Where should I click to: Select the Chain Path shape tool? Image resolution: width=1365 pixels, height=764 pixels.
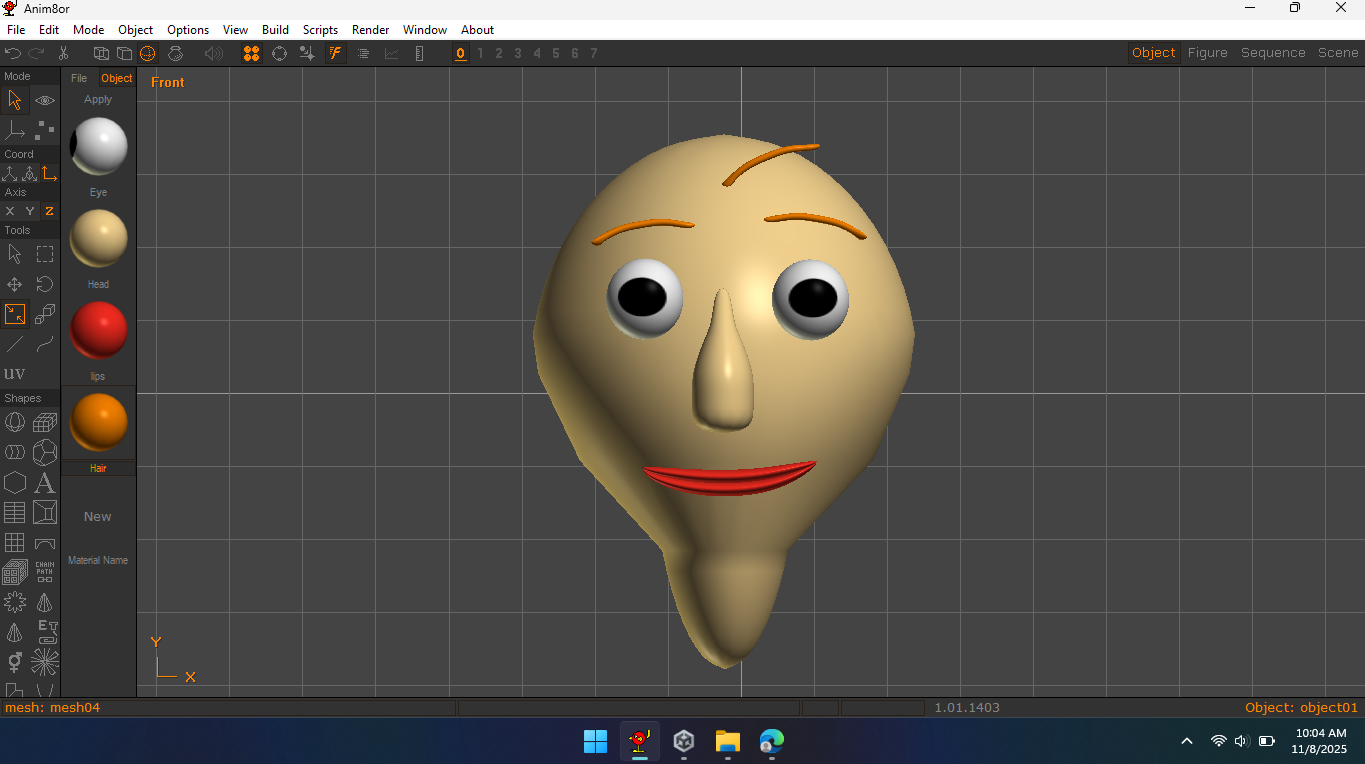click(45, 573)
